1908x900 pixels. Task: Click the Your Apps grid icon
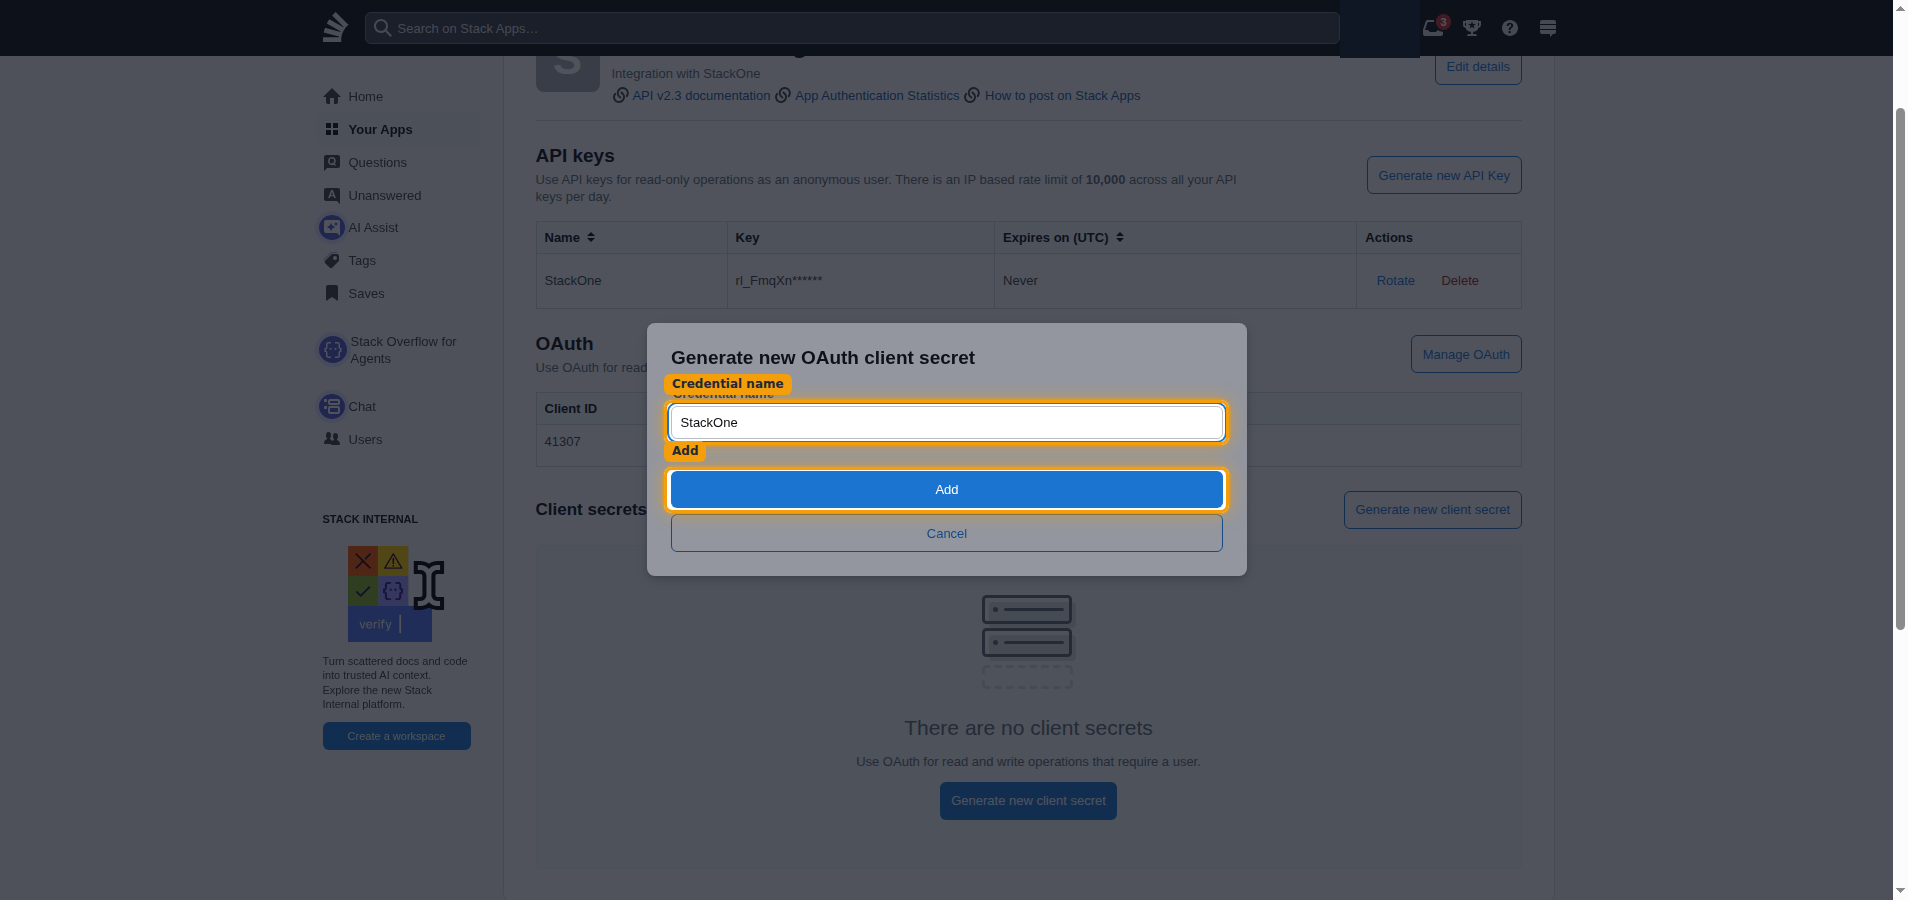[x=332, y=129]
